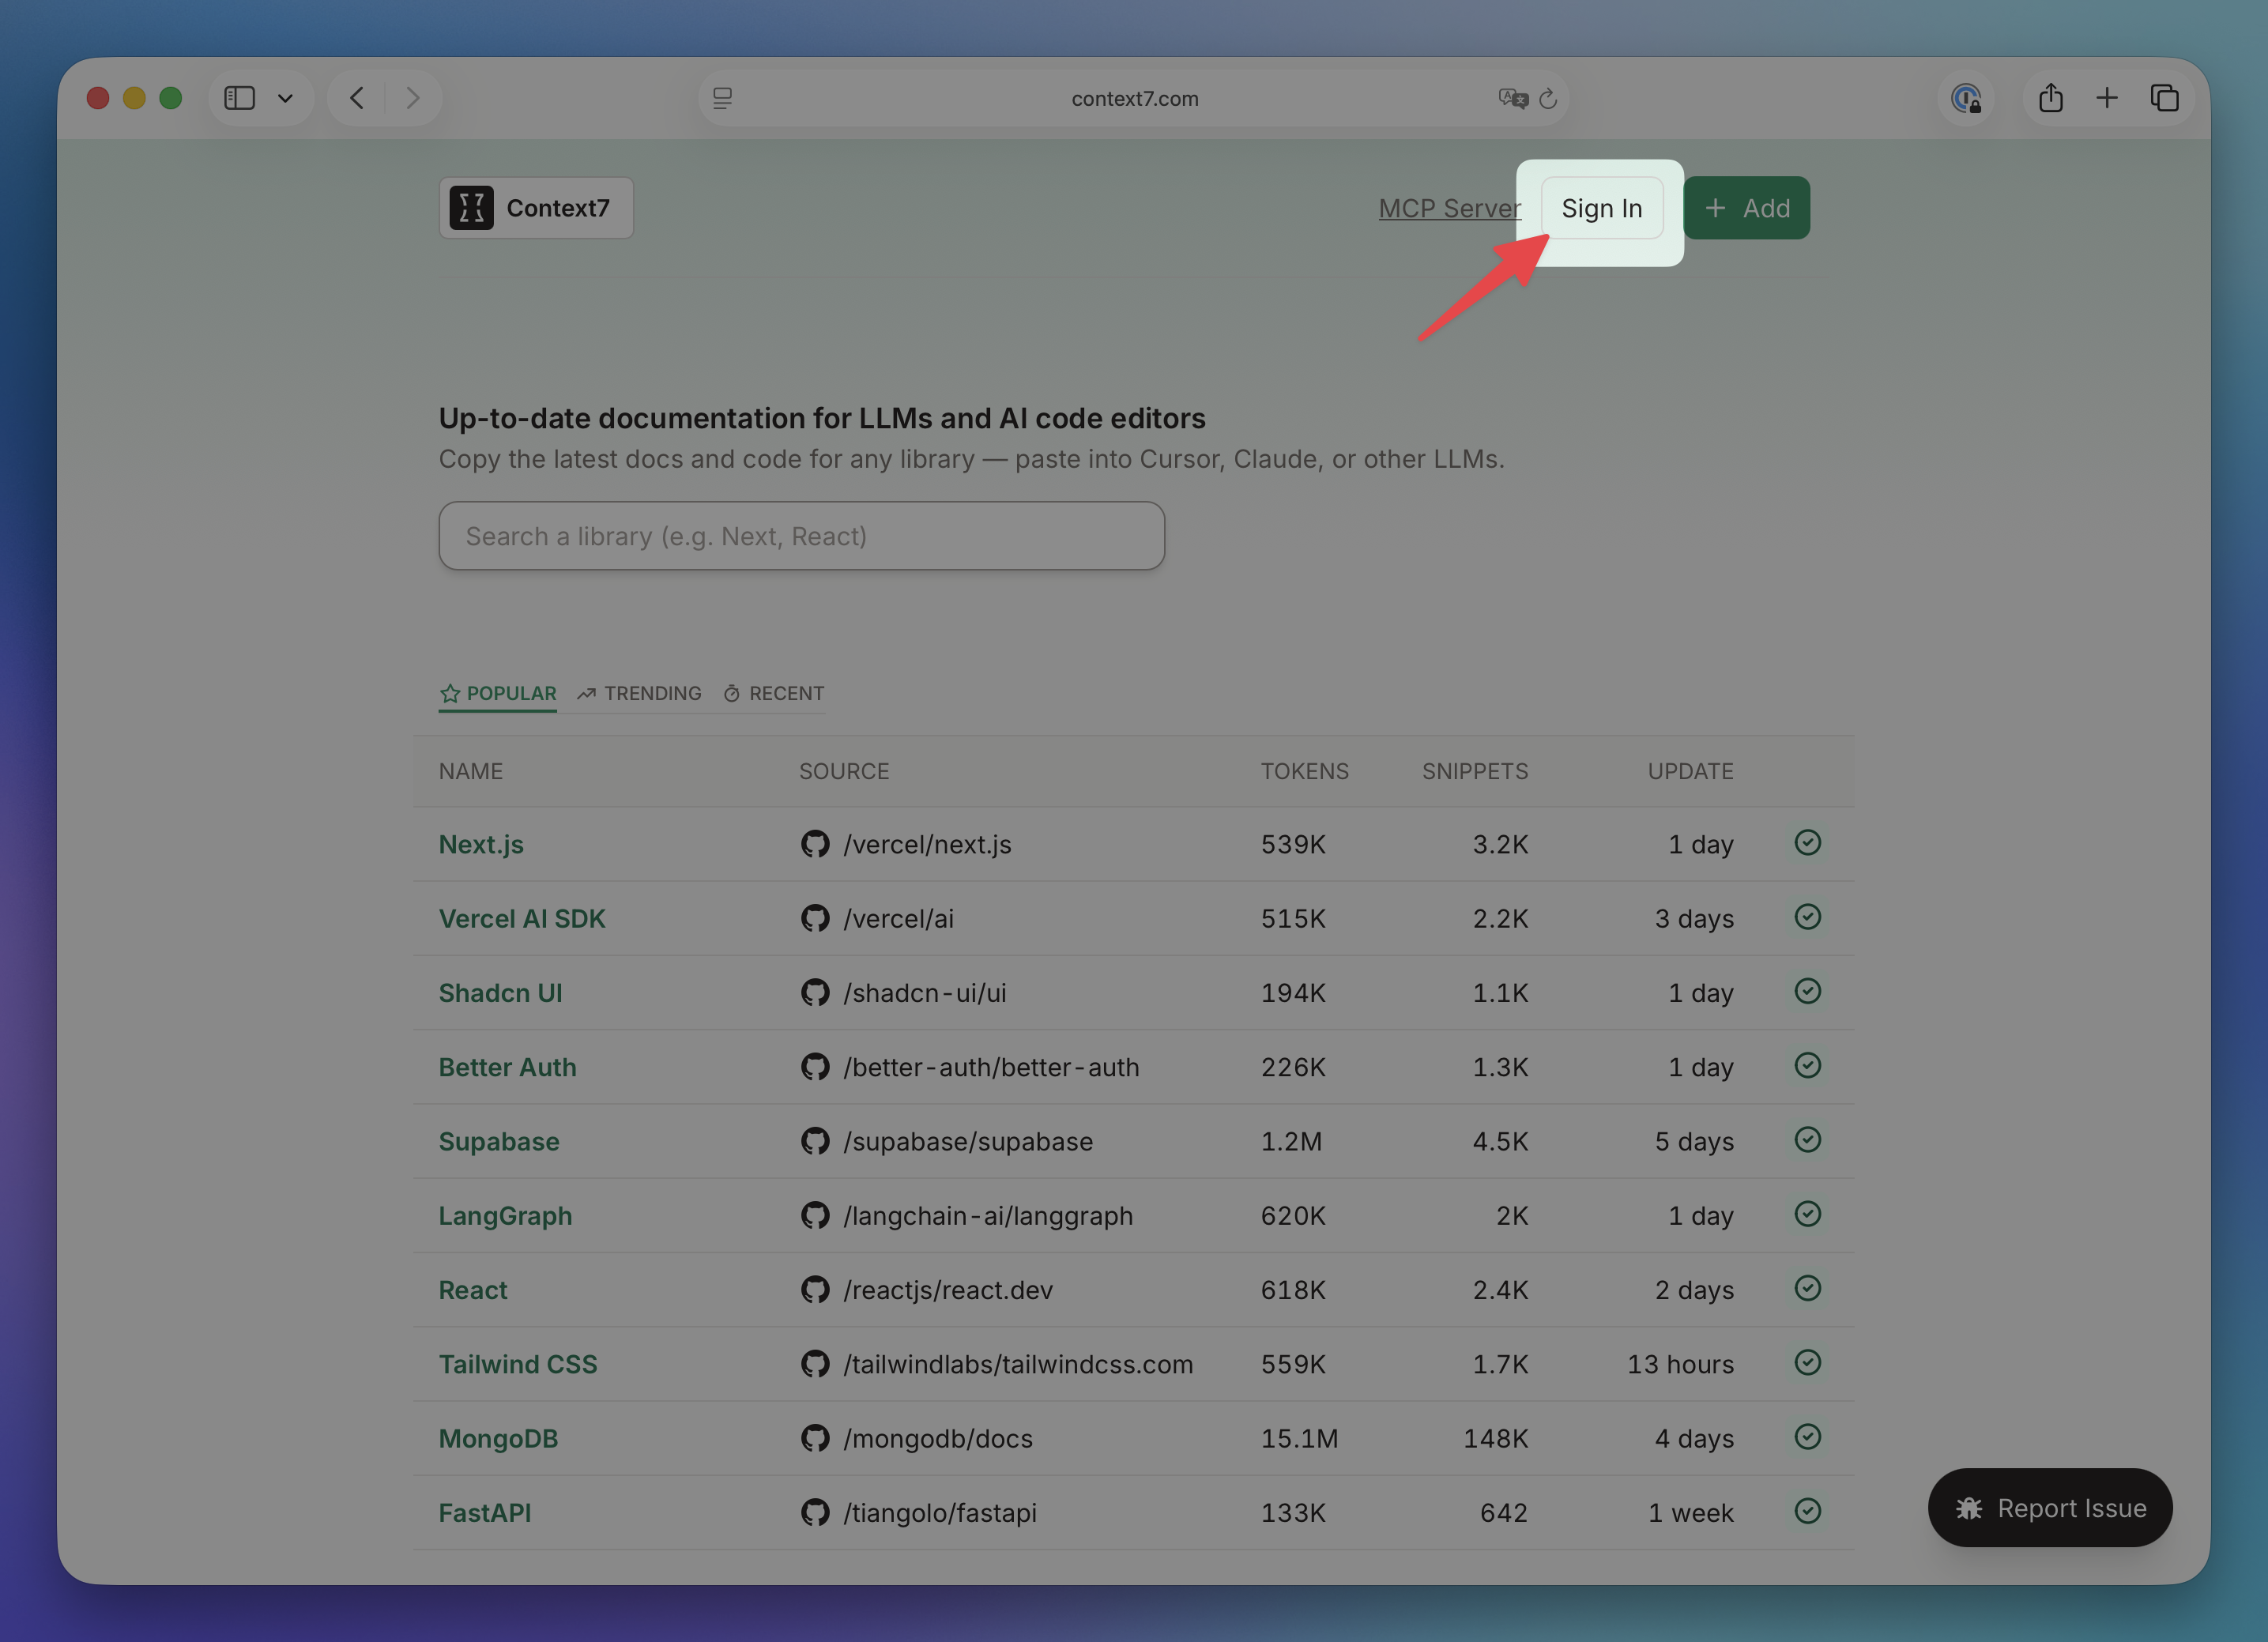Open the password manager extension icon
The width and height of the screenshot is (2268, 1642).
[1966, 98]
